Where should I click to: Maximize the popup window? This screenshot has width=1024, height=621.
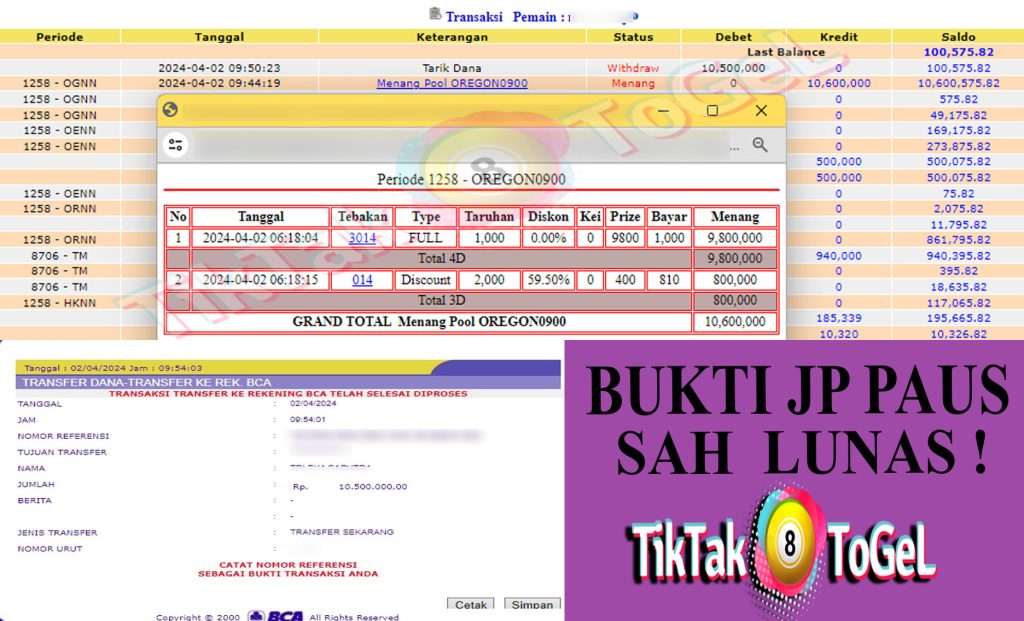[x=712, y=110]
